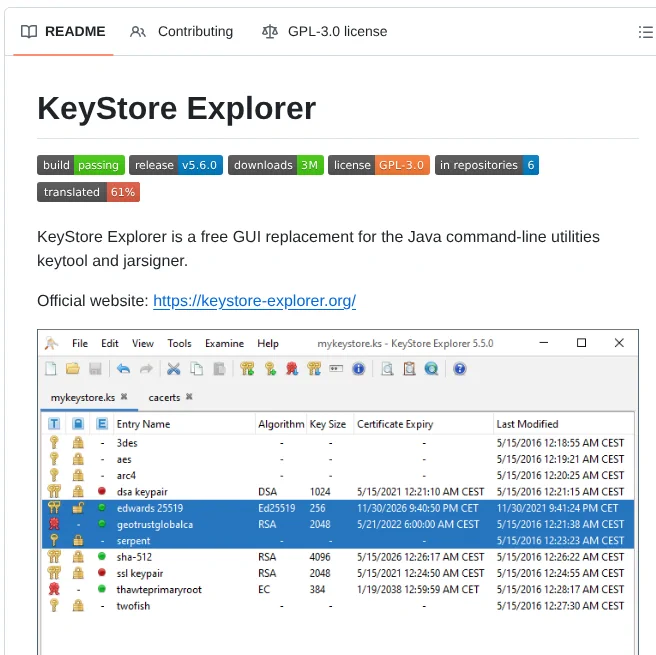Click the red expiry dot of ssl keypair

pos(102,572)
